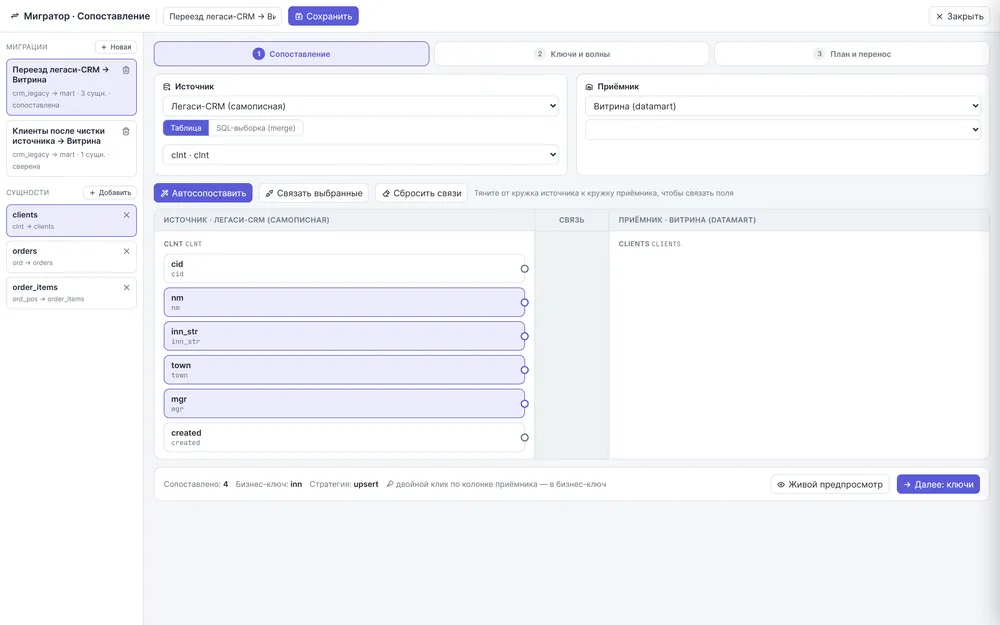Remove the orders entity with its X icon
1000x625 pixels.
coord(126,251)
